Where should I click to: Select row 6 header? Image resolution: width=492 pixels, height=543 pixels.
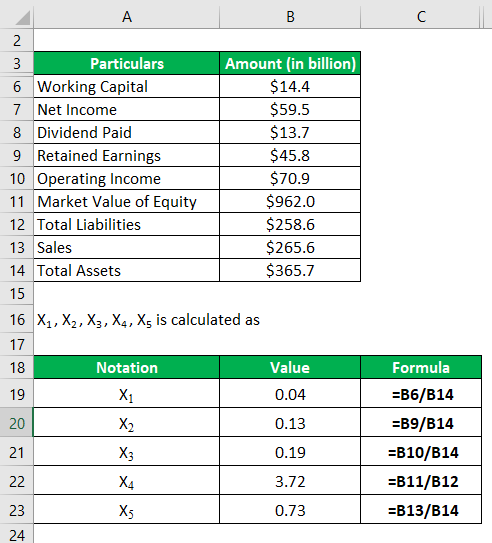coord(17,87)
